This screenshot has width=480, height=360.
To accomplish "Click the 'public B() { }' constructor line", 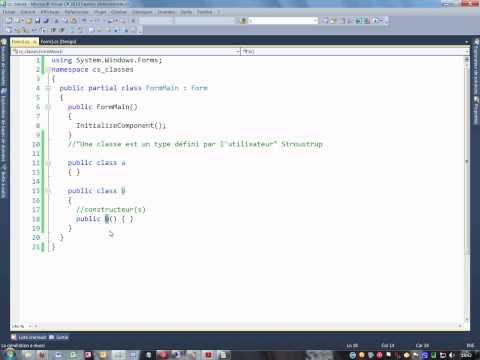I will click(105, 219).
